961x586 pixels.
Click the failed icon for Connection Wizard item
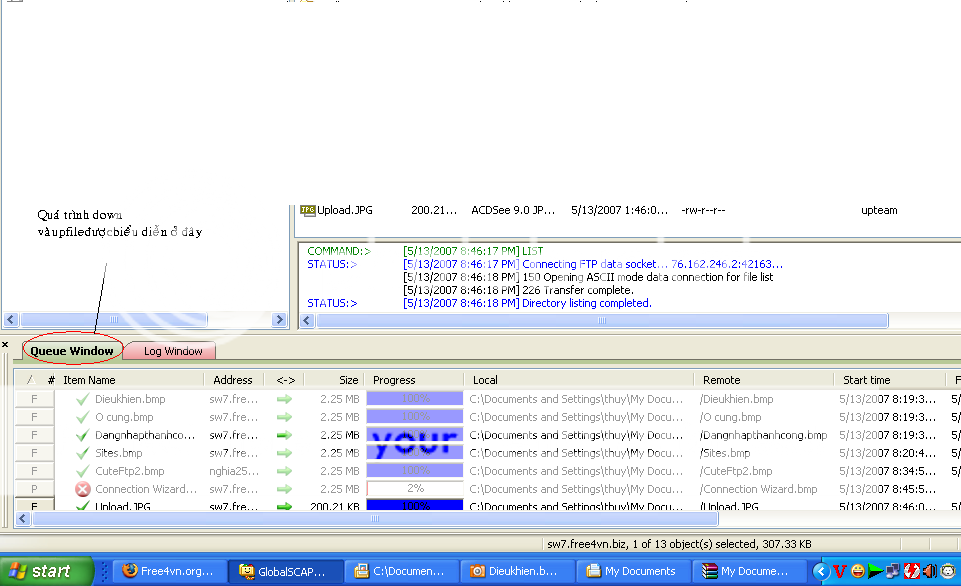pyautogui.click(x=83, y=489)
